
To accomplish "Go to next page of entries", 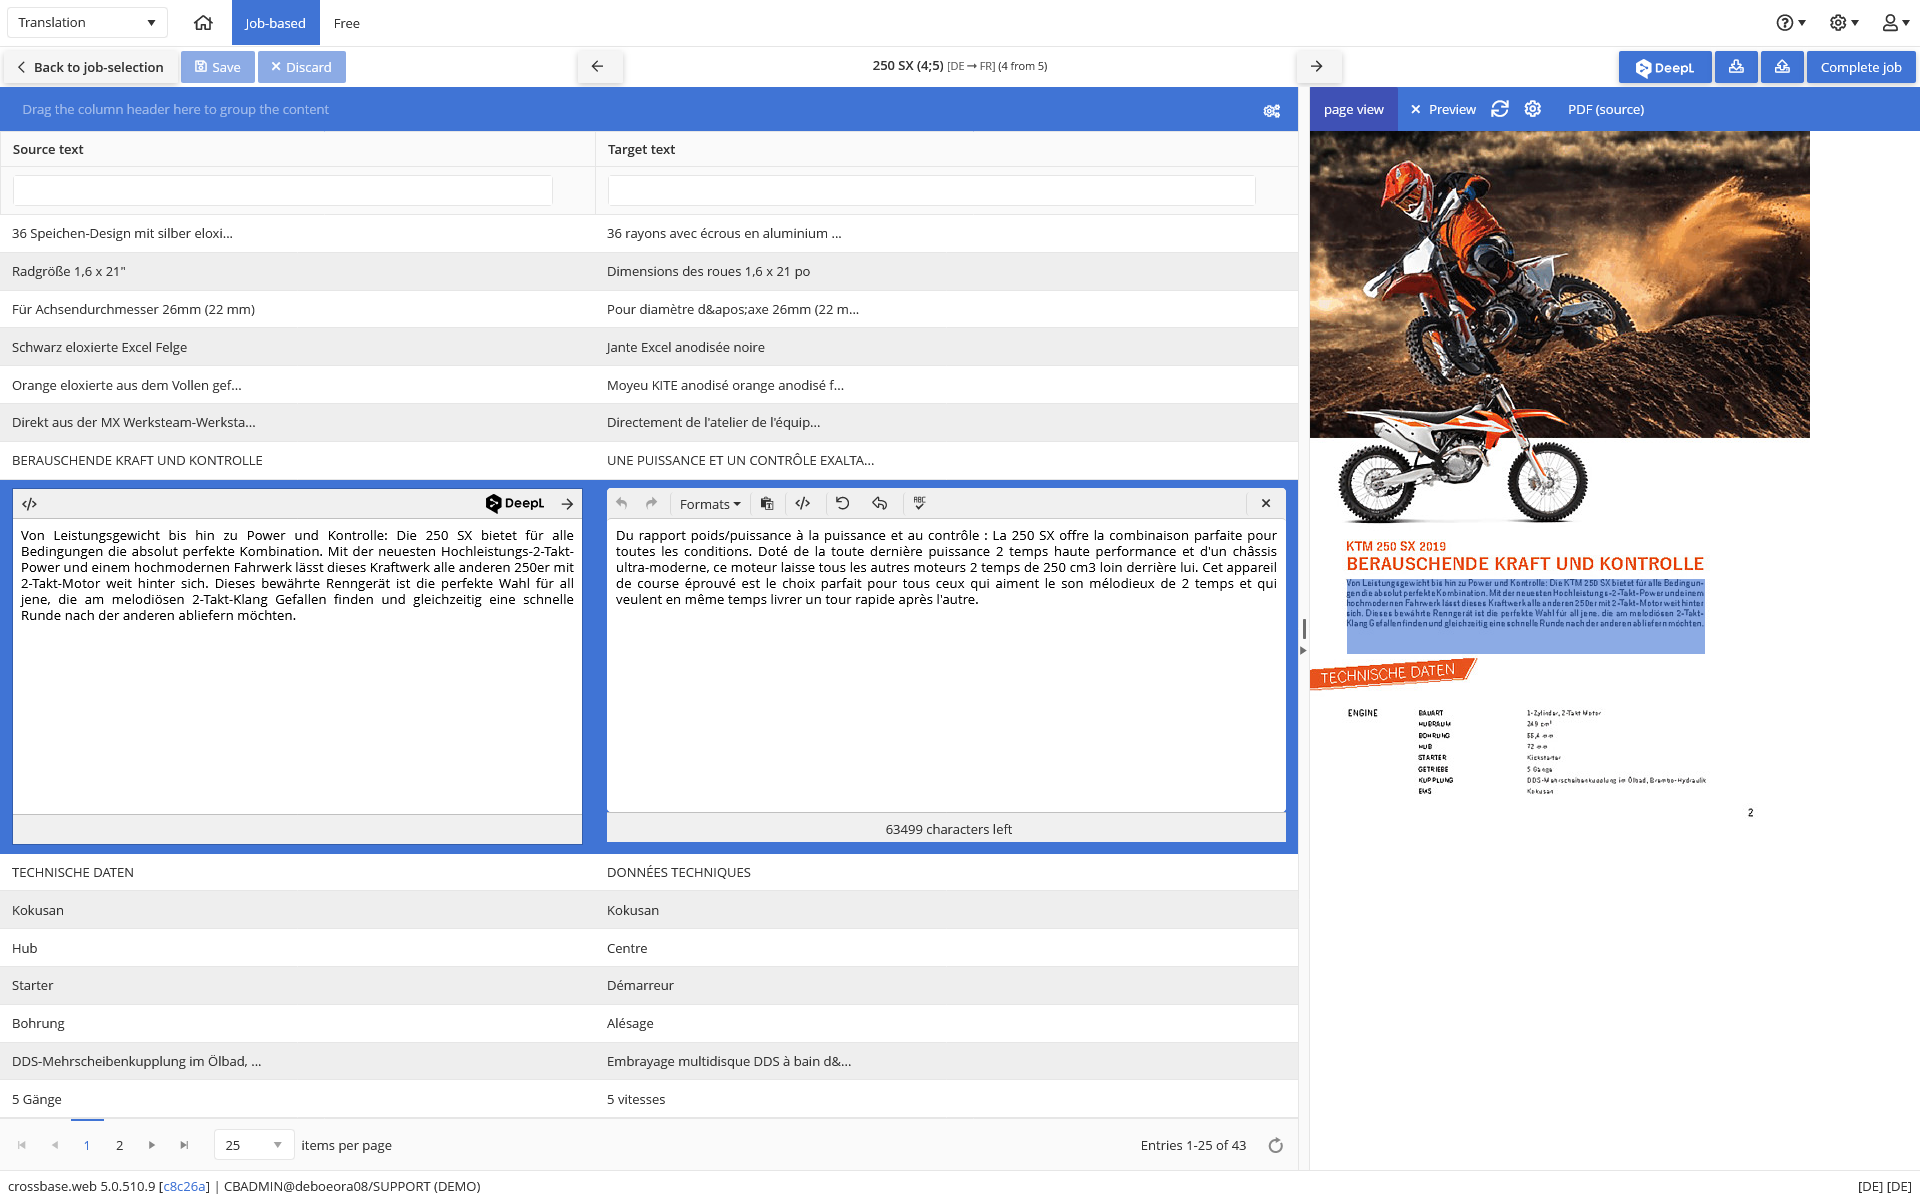I will tap(152, 1145).
